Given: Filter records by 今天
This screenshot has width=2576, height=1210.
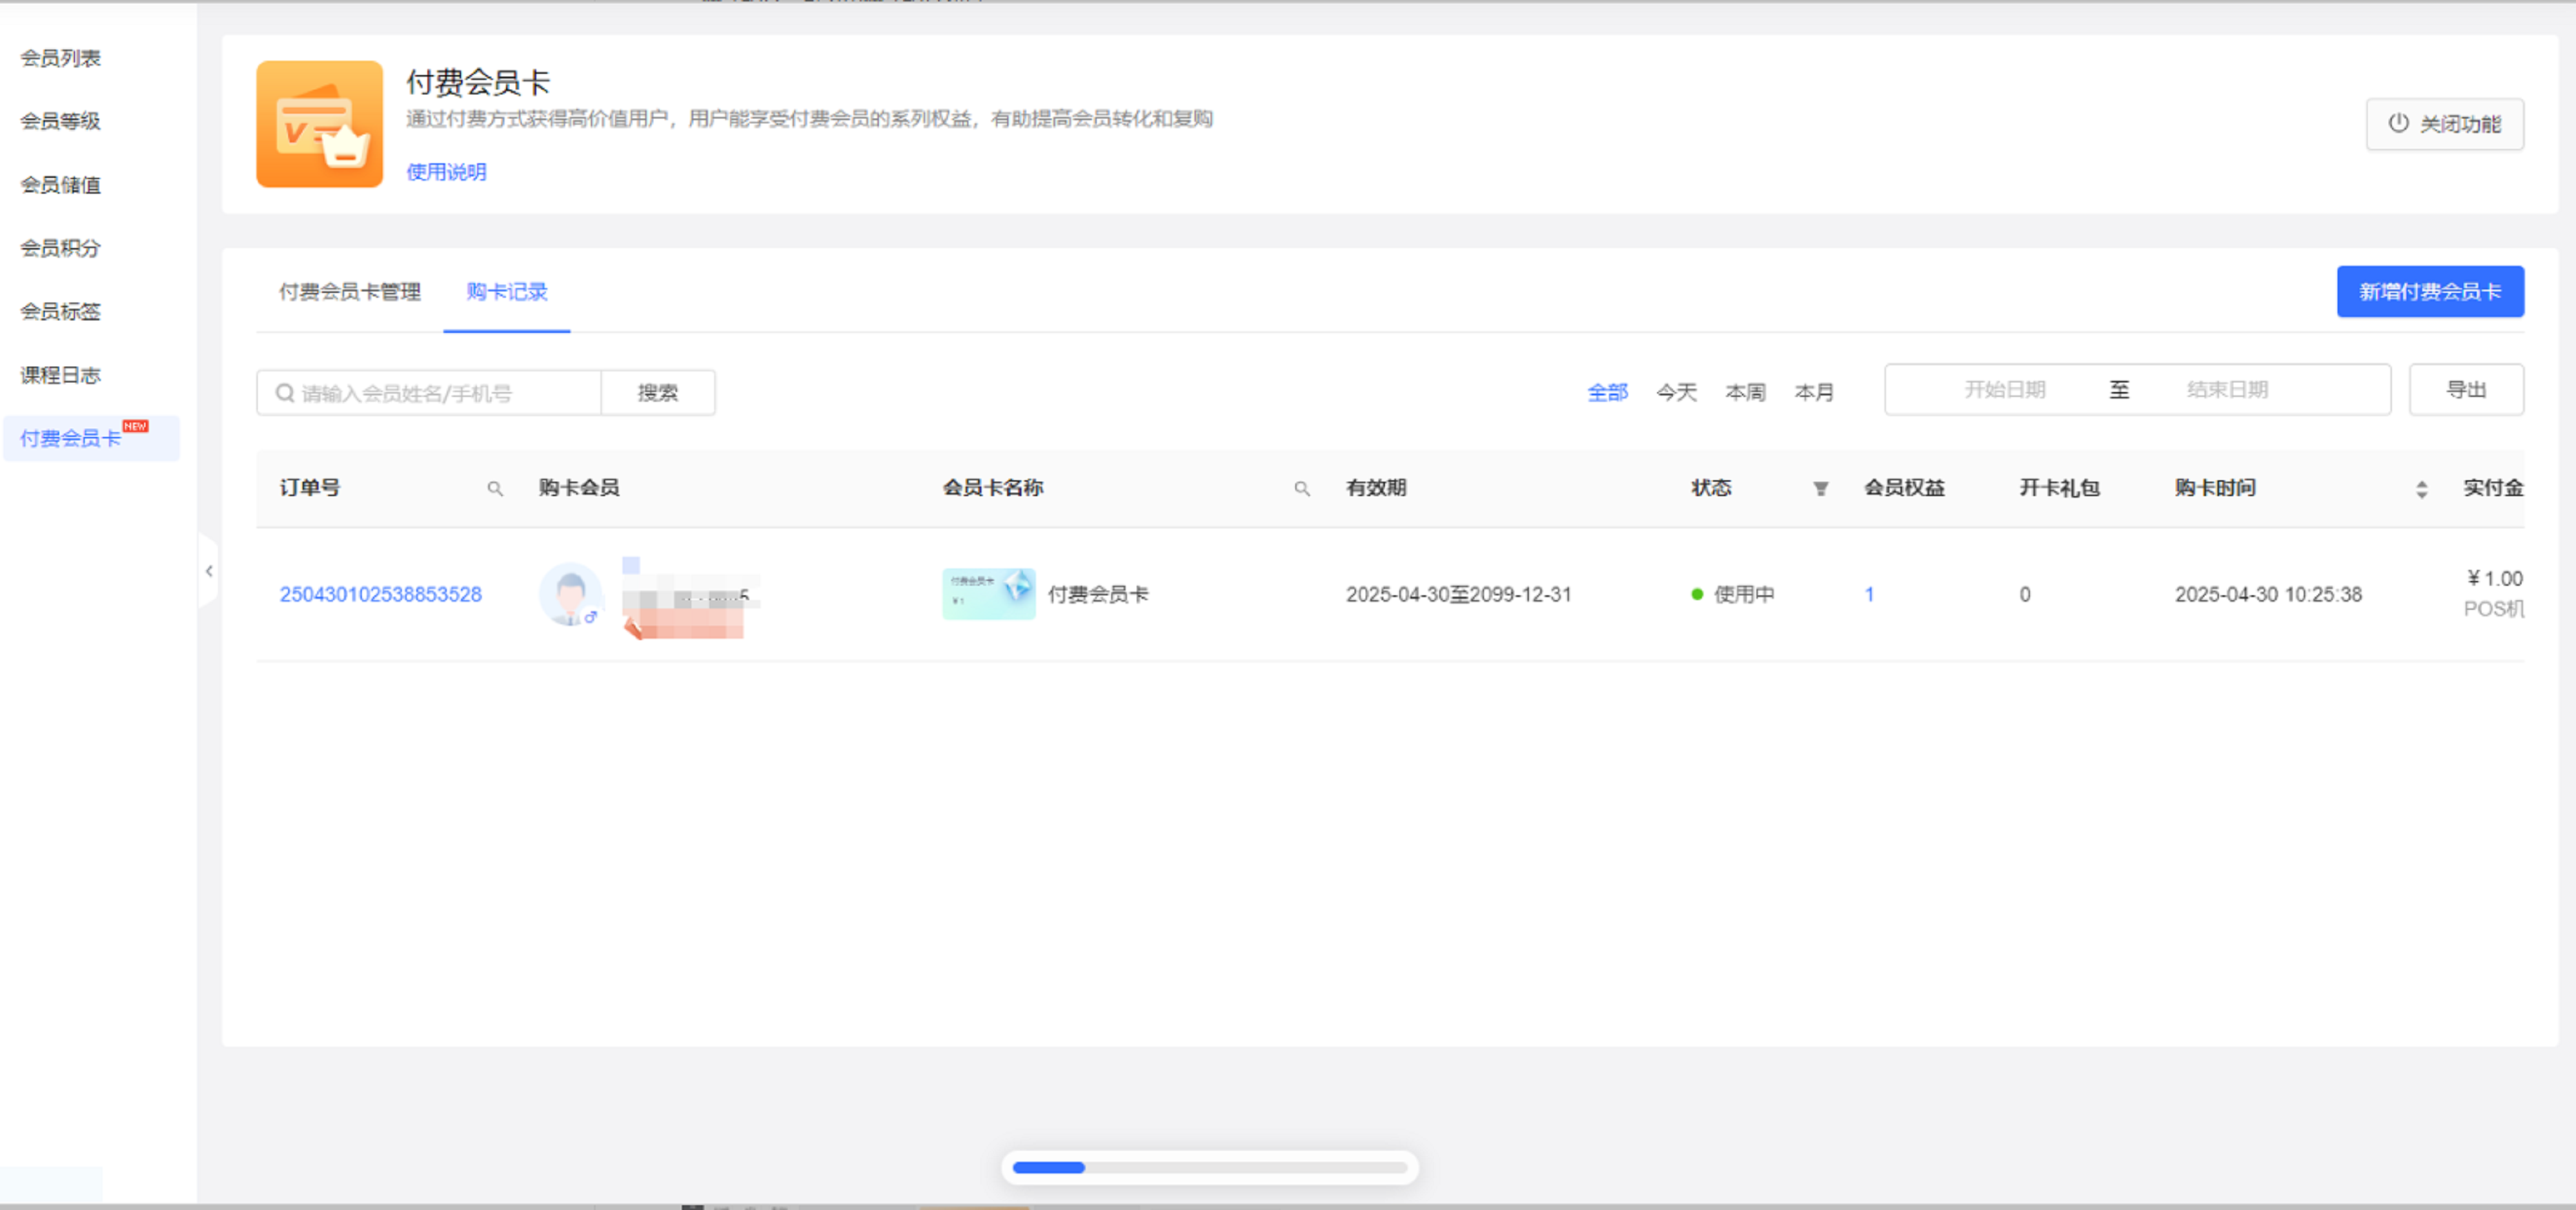Looking at the screenshot, I should point(1676,392).
